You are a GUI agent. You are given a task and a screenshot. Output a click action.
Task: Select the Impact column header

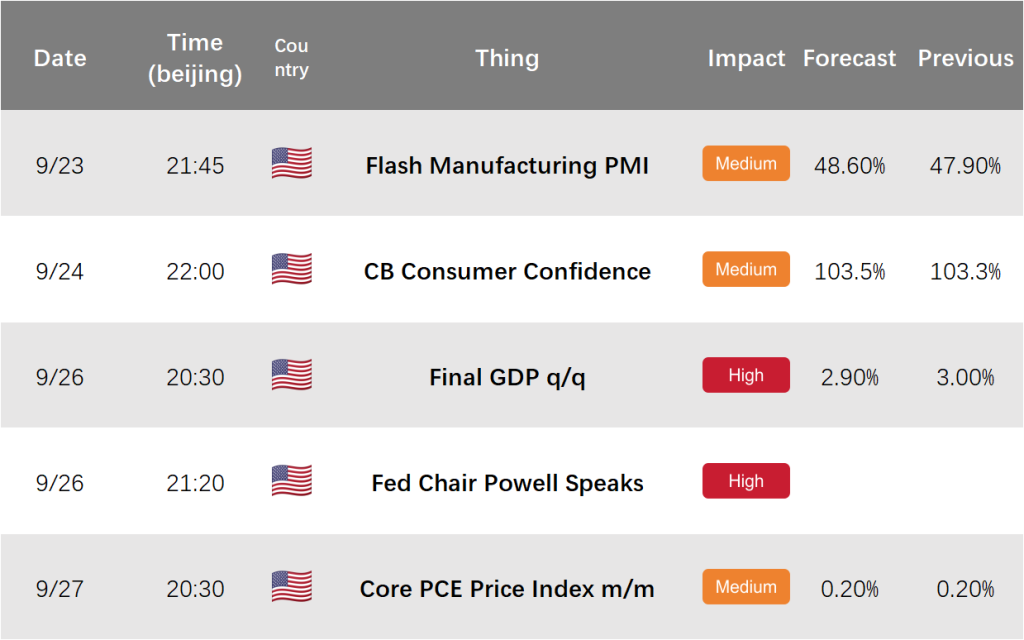[746, 58]
